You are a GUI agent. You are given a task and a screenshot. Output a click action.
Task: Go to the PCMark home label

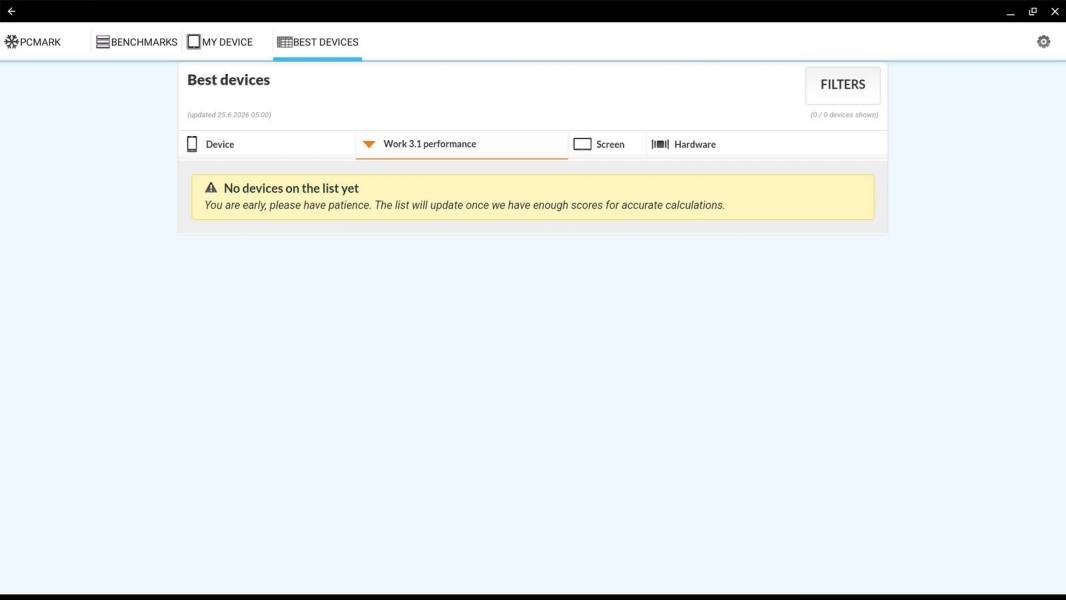pos(40,42)
